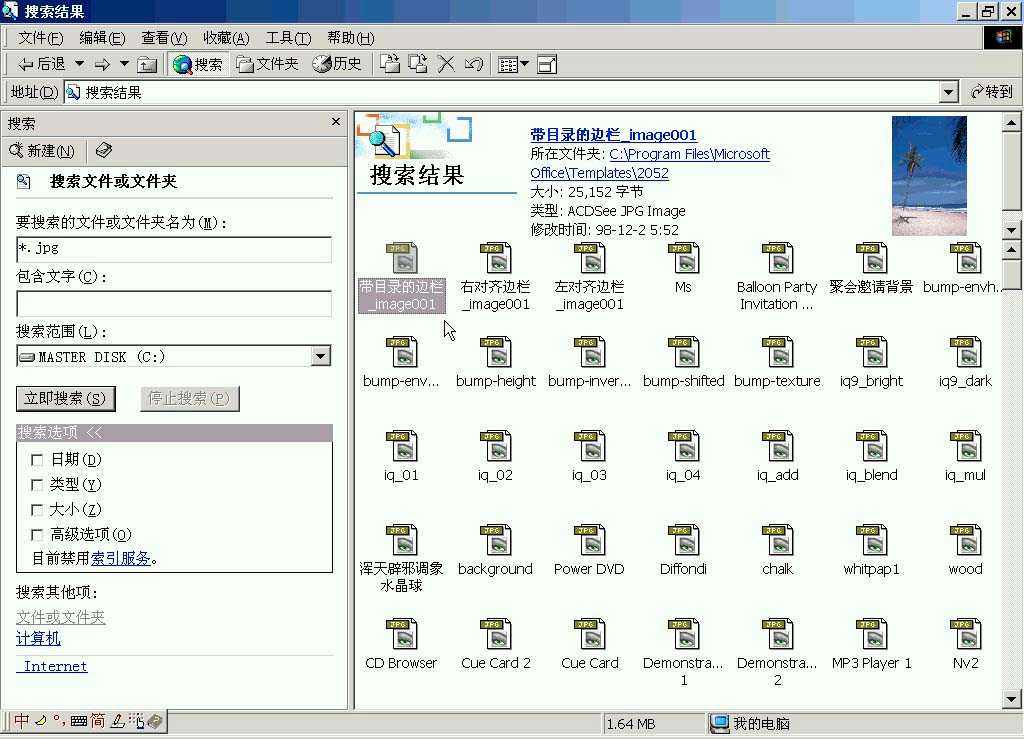Click the Up-one-level folder icon
This screenshot has width=1024, height=739.
145,63
